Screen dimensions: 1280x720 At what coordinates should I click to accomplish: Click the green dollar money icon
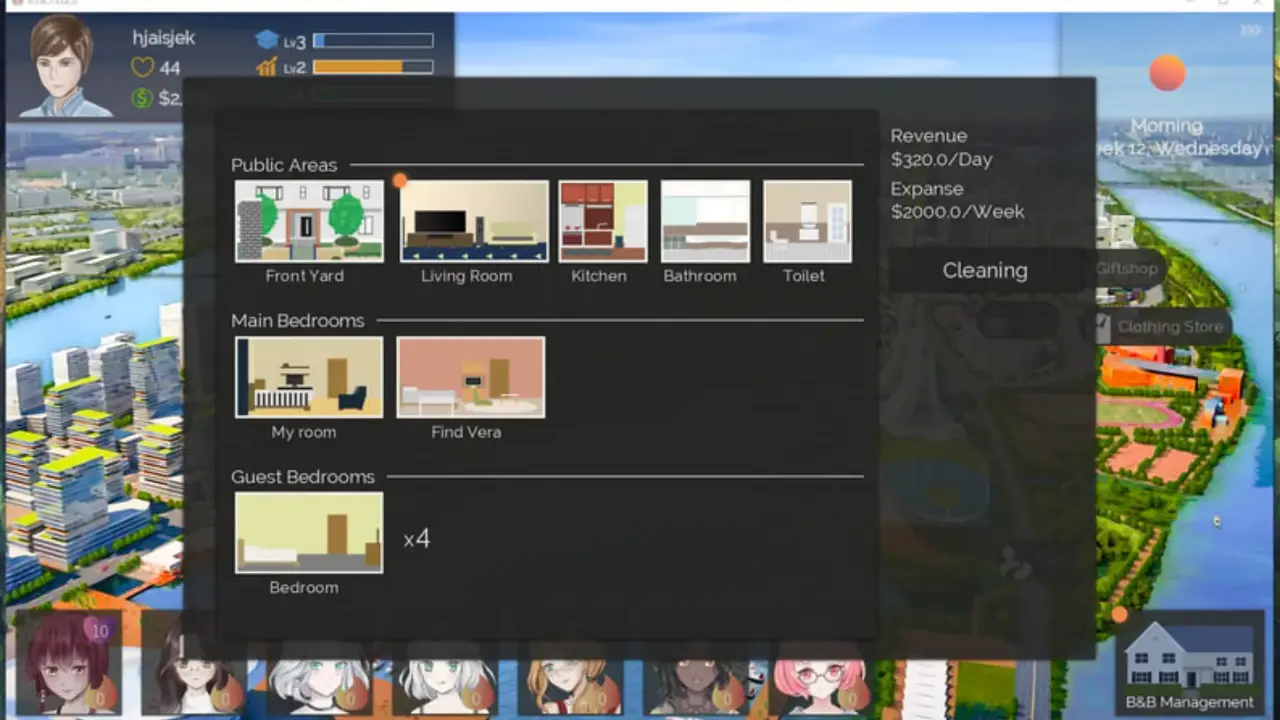click(143, 98)
